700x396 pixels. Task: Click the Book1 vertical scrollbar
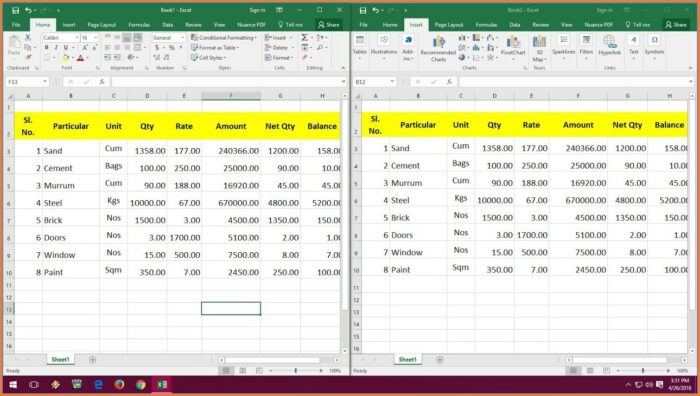click(x=344, y=204)
